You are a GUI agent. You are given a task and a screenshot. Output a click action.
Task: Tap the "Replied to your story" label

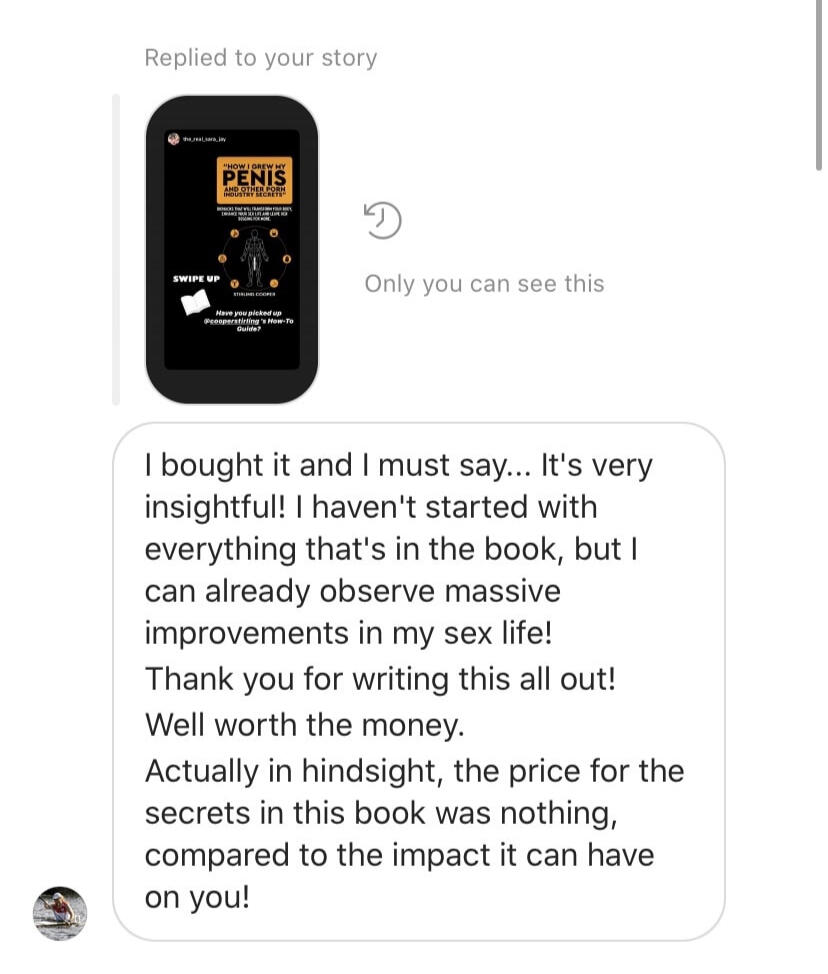click(x=261, y=58)
